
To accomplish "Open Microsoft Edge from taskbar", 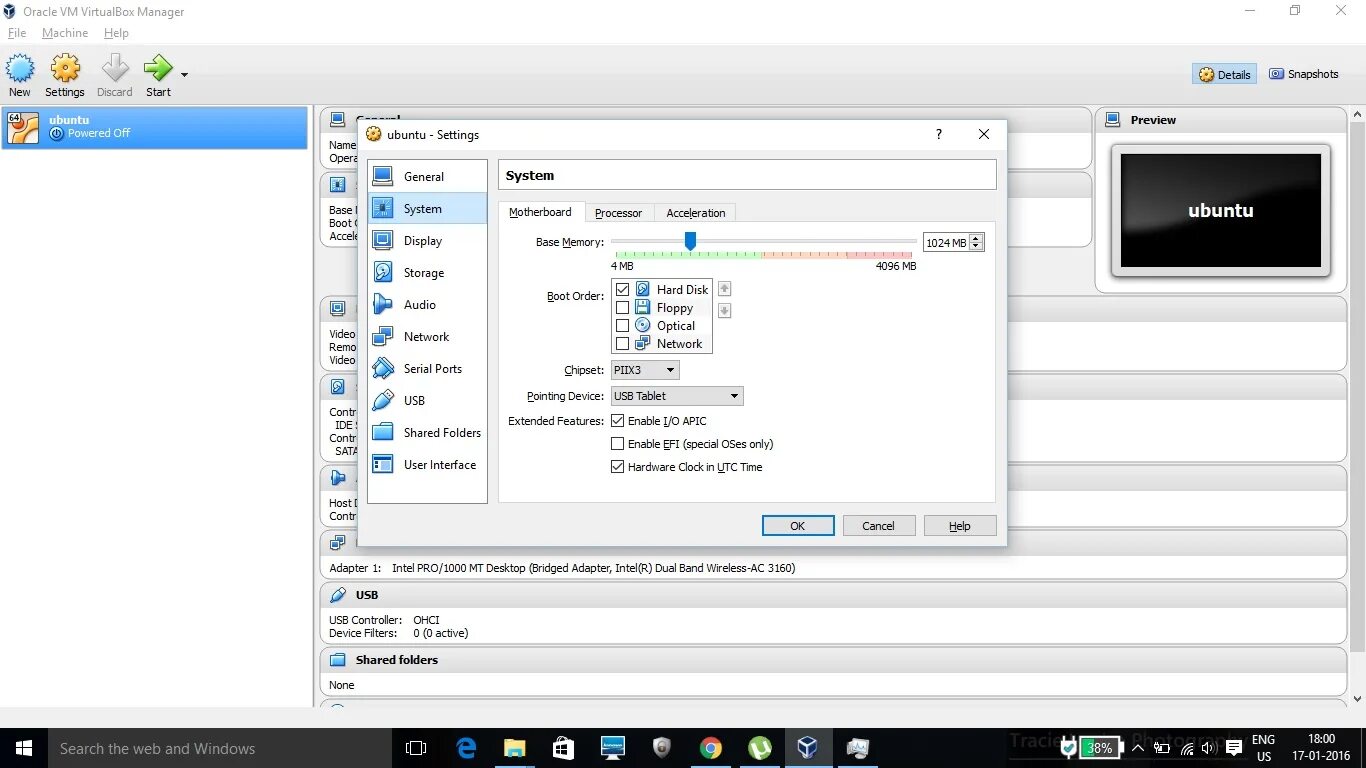I will tap(466, 748).
